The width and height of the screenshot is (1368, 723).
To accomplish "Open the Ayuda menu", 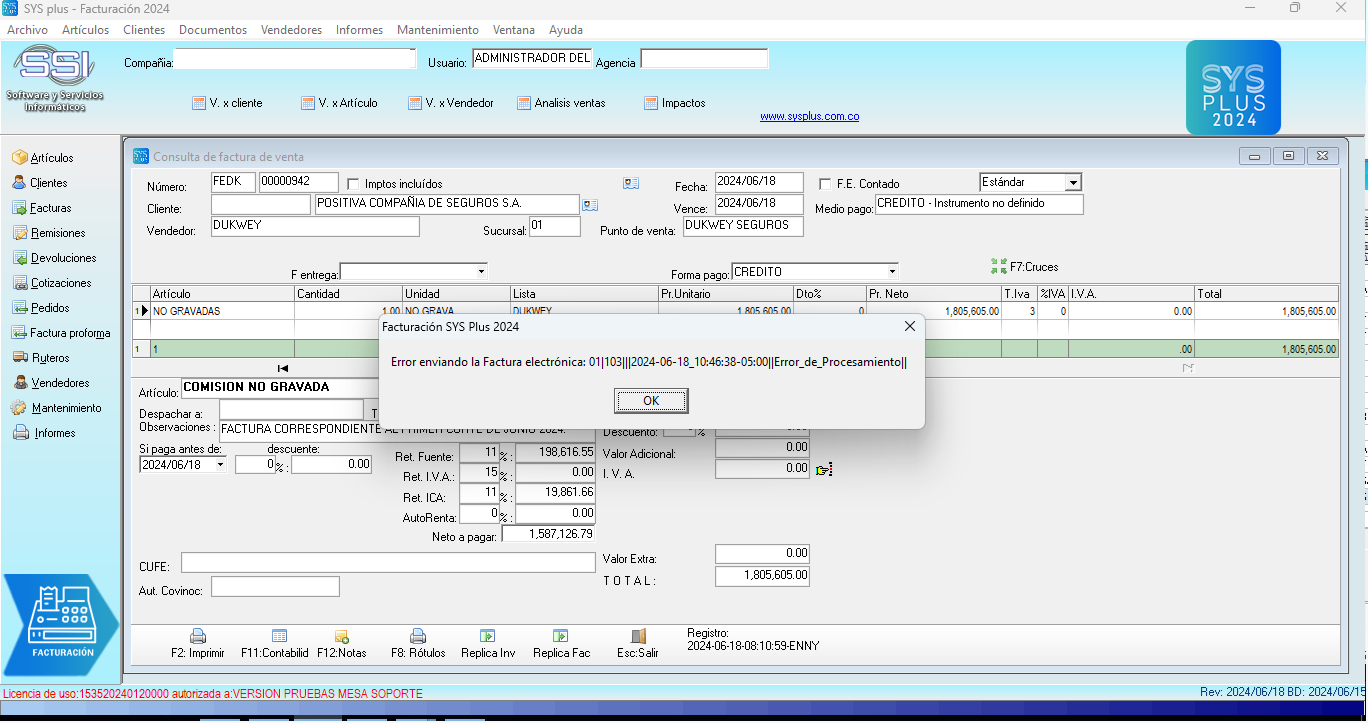I will 566,30.
